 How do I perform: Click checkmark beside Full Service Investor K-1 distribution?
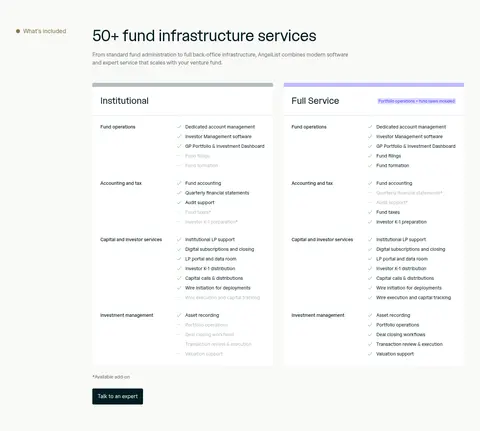click(x=370, y=269)
